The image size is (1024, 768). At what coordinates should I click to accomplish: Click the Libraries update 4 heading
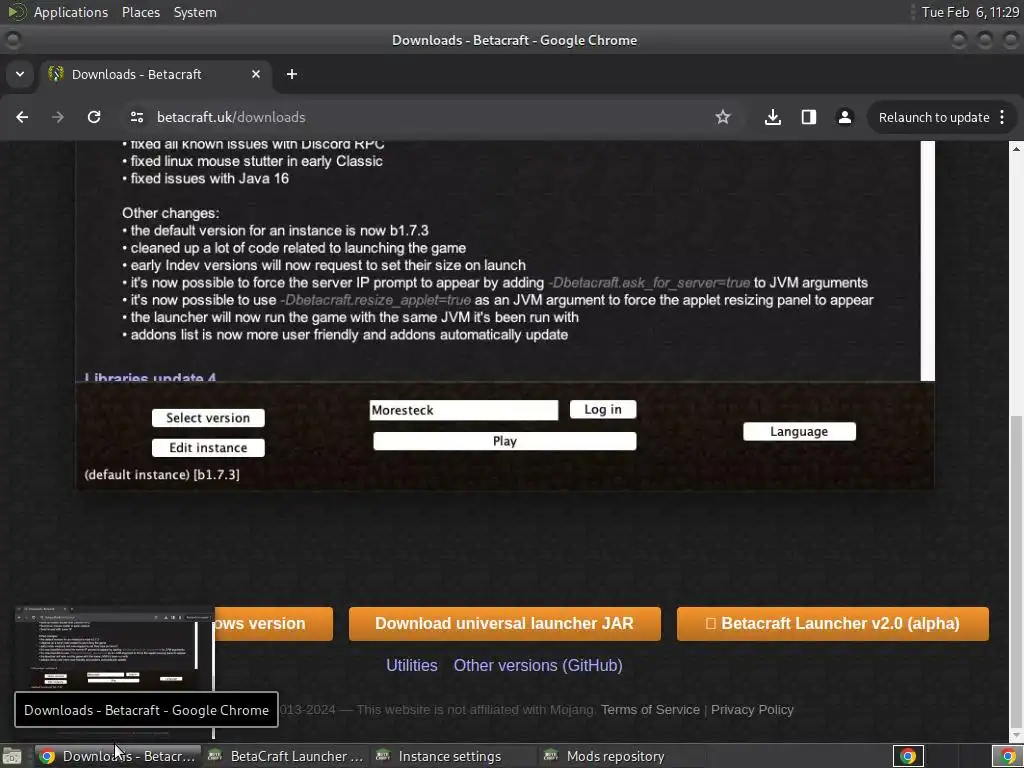tap(150, 377)
